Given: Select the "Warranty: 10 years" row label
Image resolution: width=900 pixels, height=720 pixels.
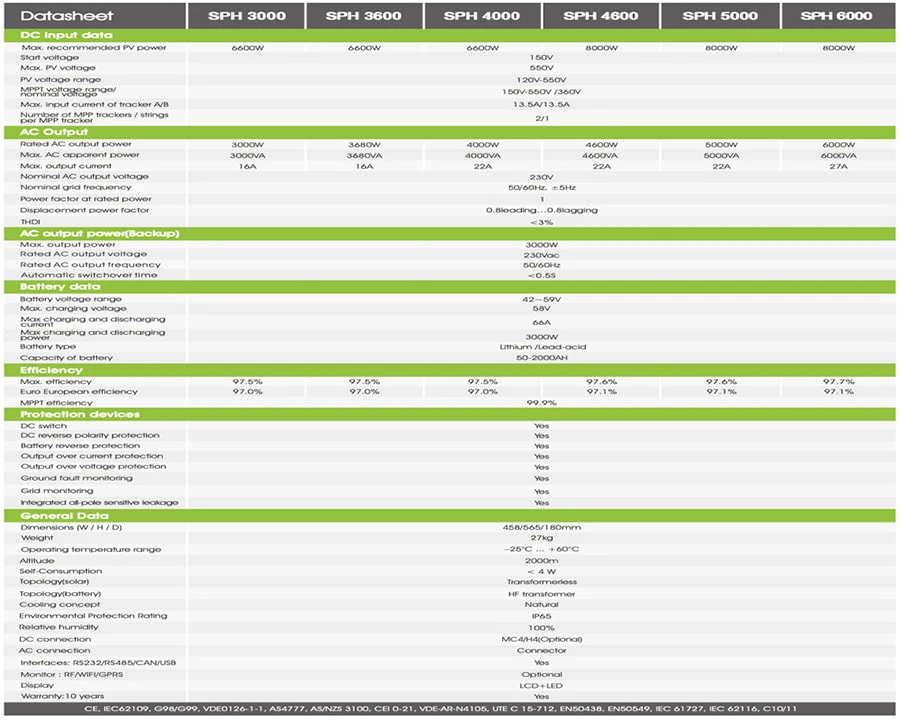Looking at the screenshot, I should click(x=63, y=696).
